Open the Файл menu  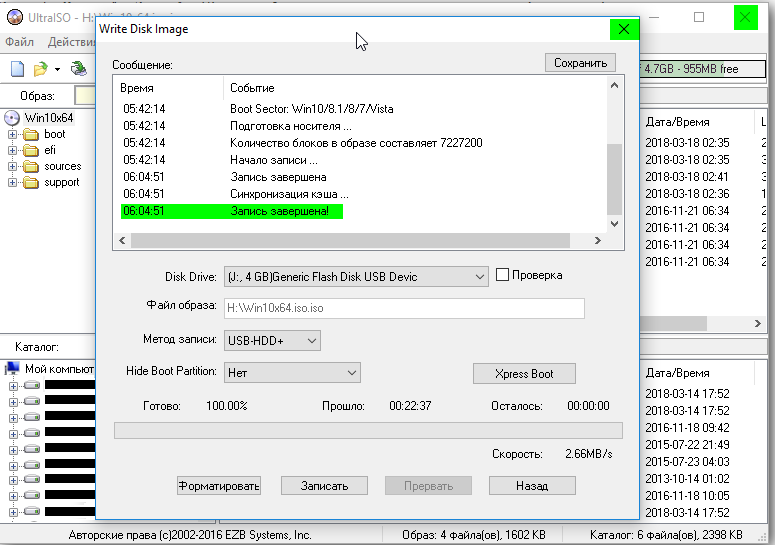pos(19,42)
